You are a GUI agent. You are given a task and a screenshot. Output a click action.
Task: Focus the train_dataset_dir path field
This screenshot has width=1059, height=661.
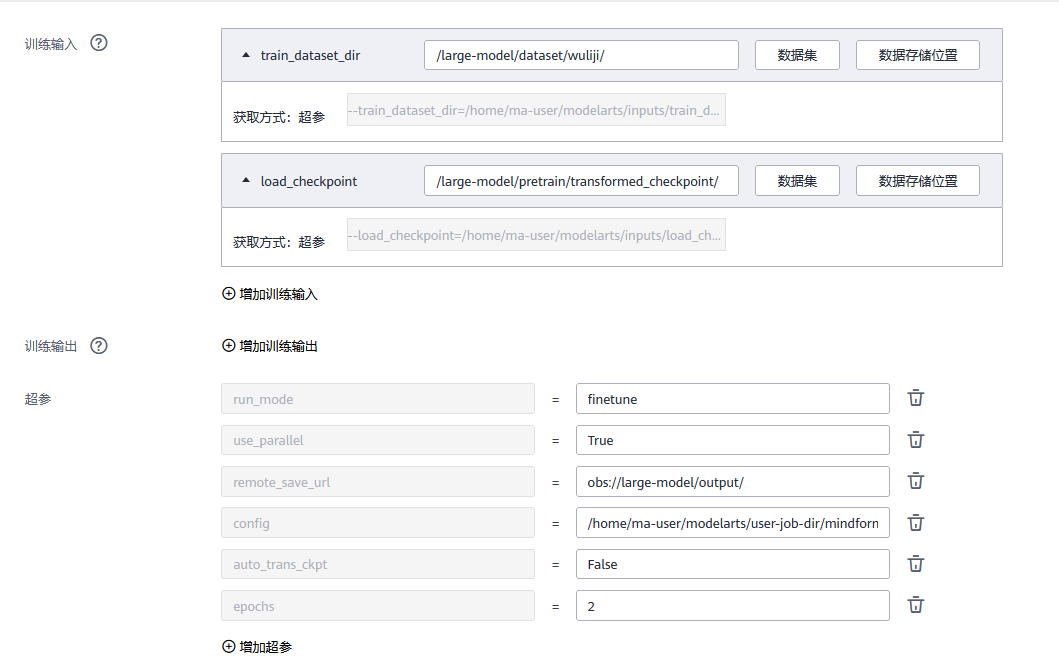coord(581,55)
